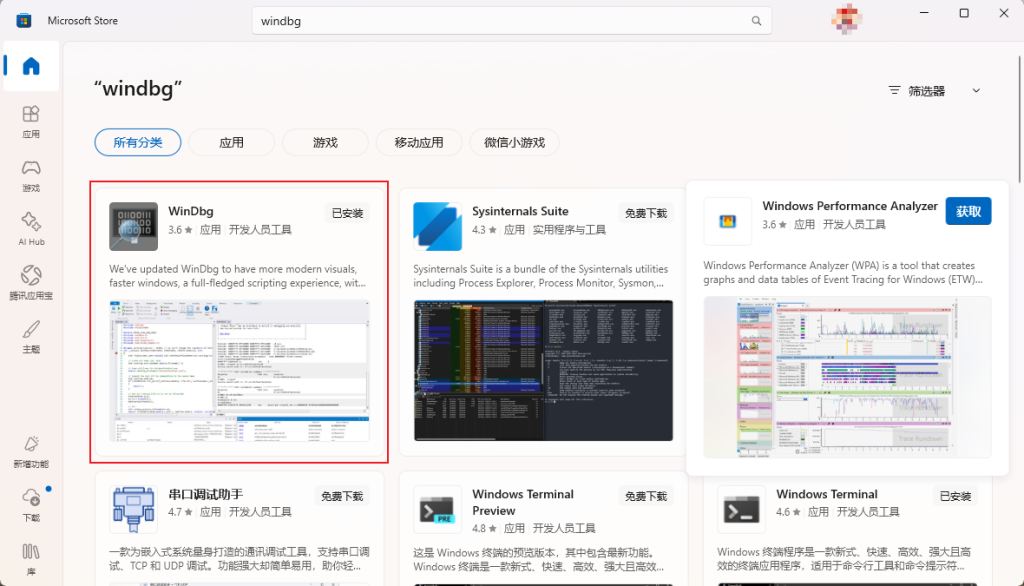Open the Home page in sidebar
Screen dimensions: 1024x586
tap(31, 67)
